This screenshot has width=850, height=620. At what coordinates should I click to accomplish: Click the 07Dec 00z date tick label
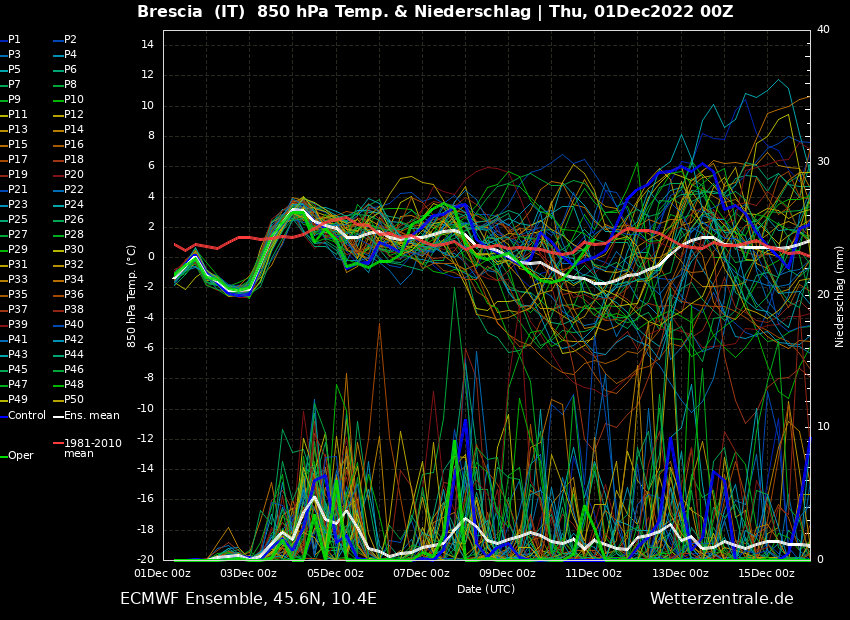[x=421, y=574]
